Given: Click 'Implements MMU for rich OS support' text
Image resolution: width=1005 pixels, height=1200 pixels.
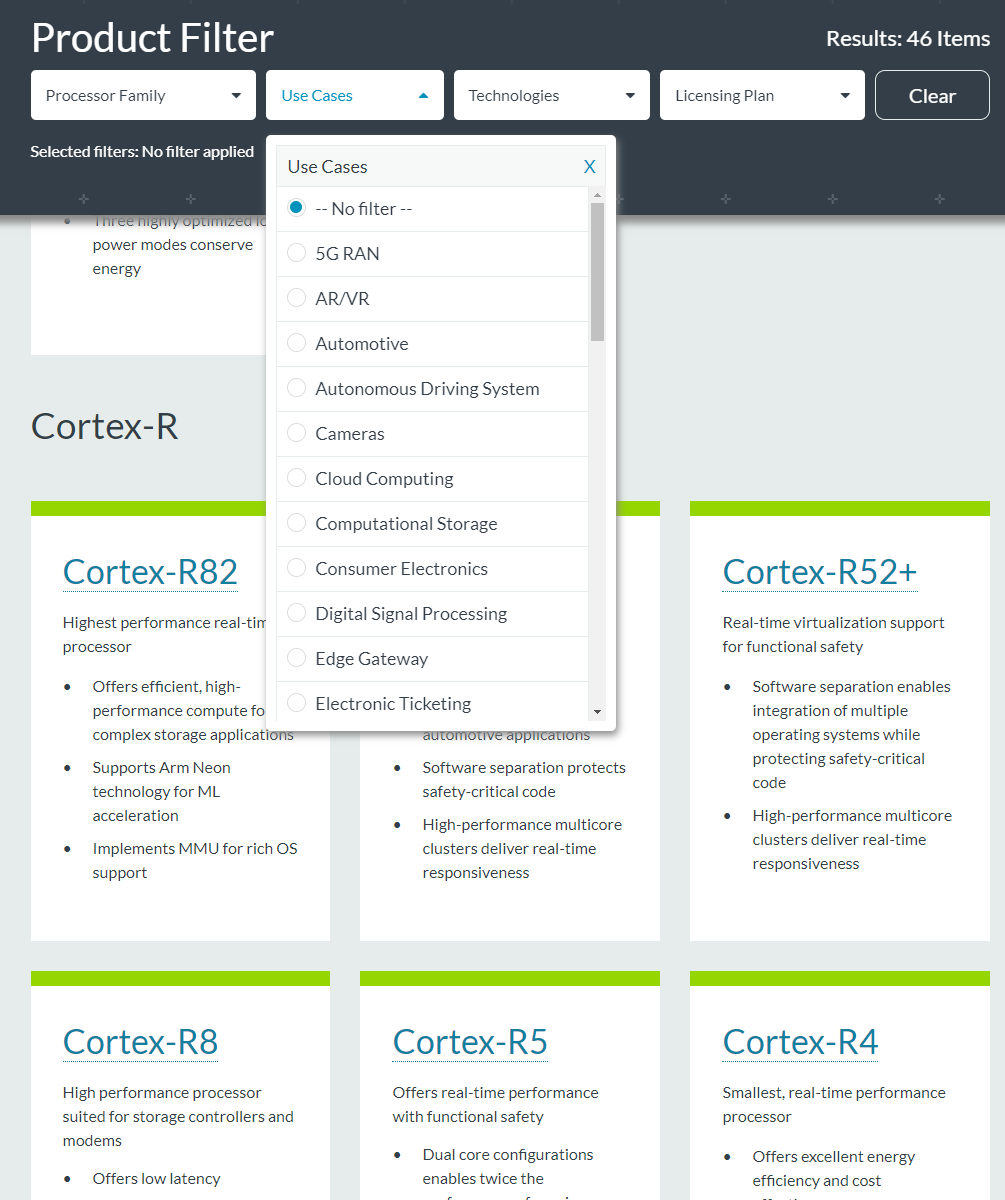Looking at the screenshot, I should click(x=195, y=860).
